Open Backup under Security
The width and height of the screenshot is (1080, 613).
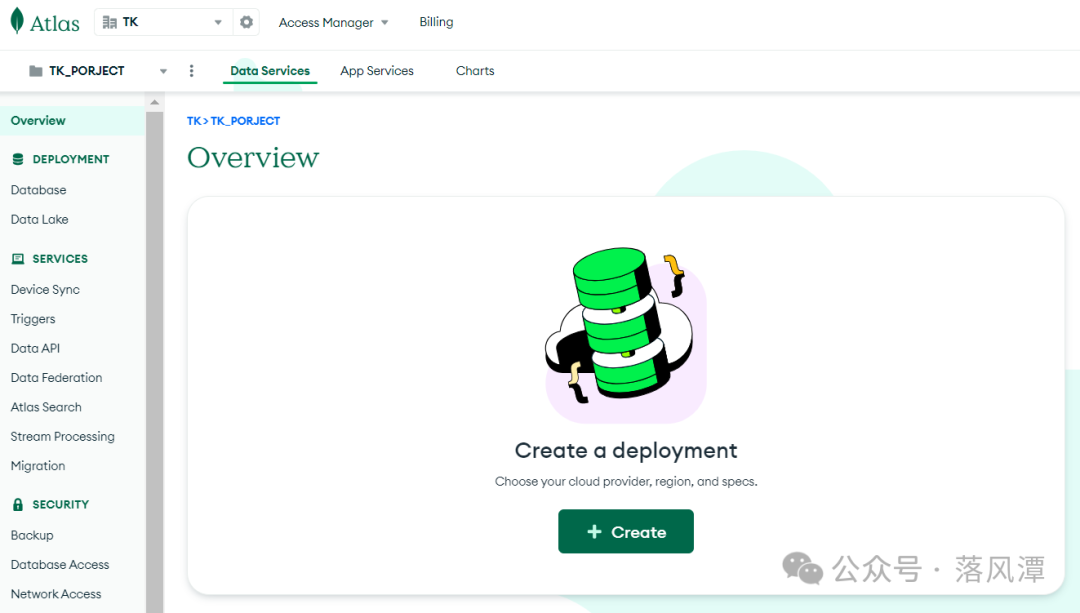pos(32,536)
